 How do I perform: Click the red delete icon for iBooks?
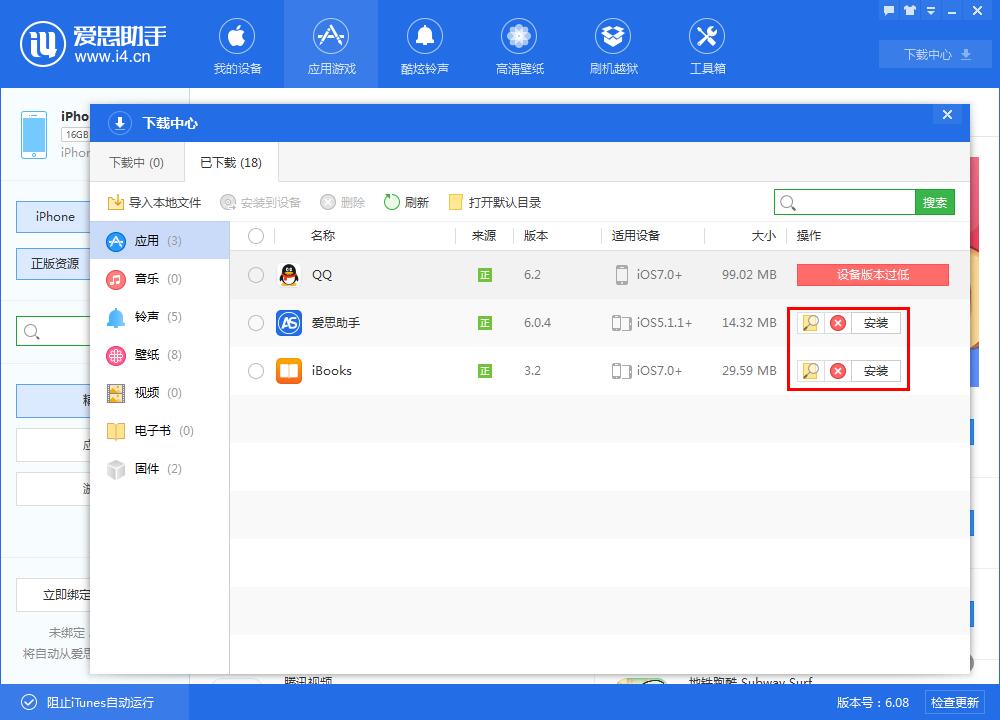coord(838,371)
